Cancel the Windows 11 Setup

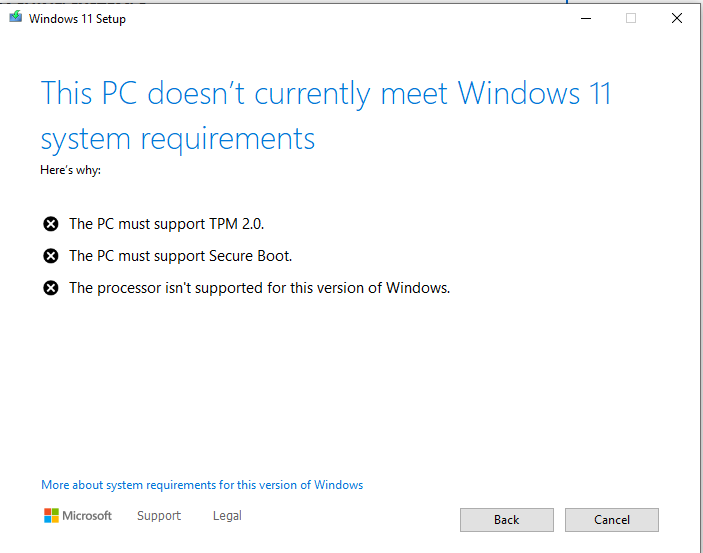click(612, 520)
